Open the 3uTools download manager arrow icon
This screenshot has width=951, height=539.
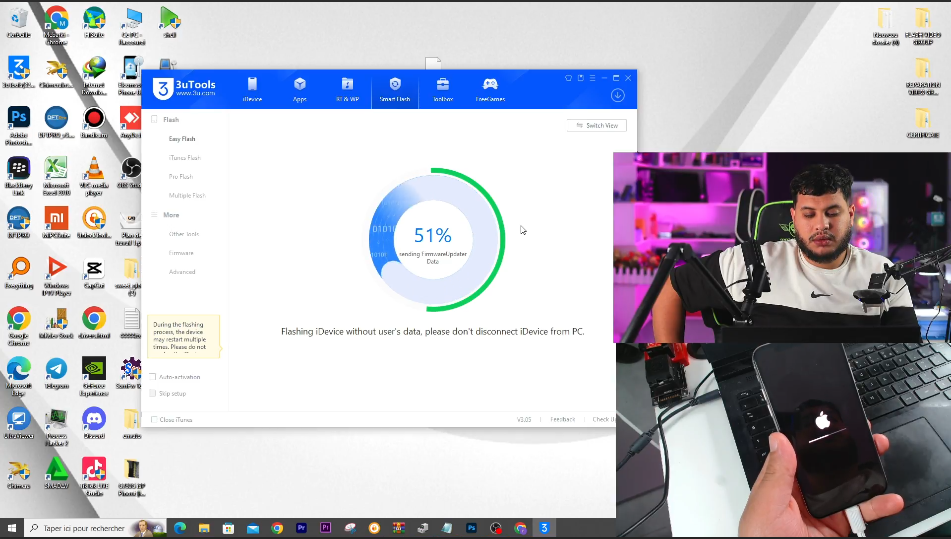click(x=617, y=95)
